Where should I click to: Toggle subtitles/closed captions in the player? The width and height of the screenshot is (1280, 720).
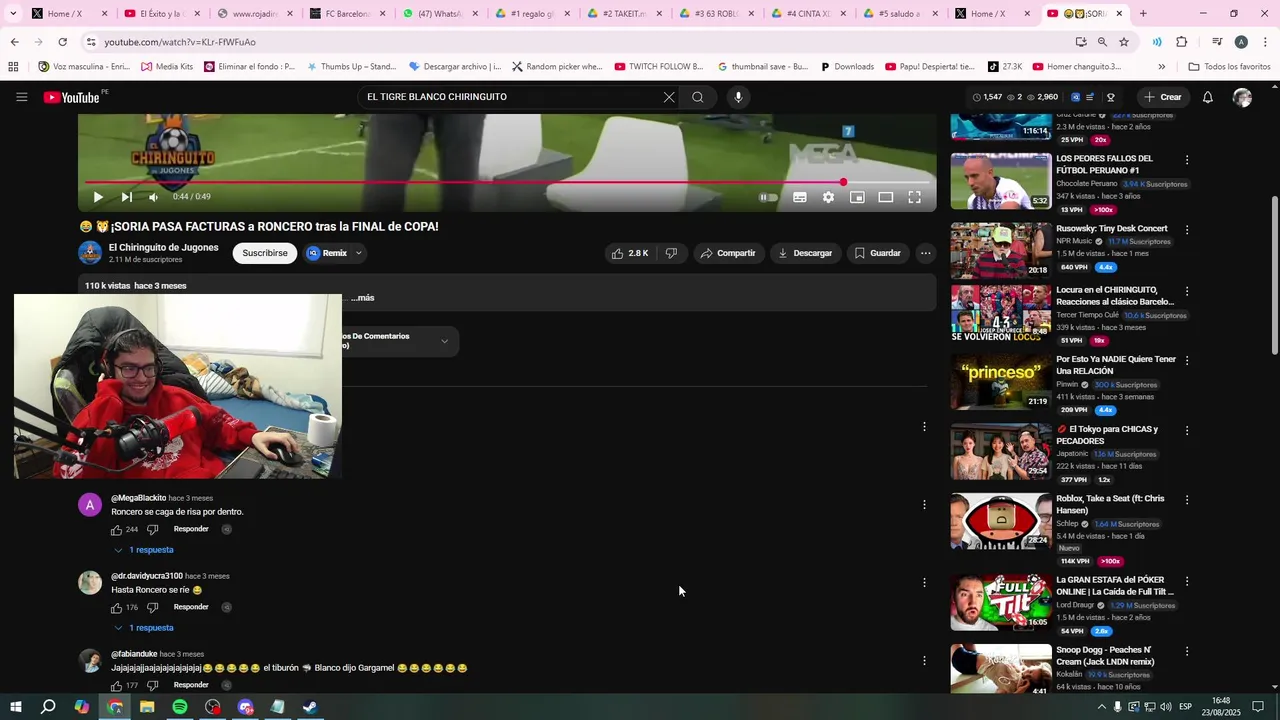pyautogui.click(x=800, y=197)
